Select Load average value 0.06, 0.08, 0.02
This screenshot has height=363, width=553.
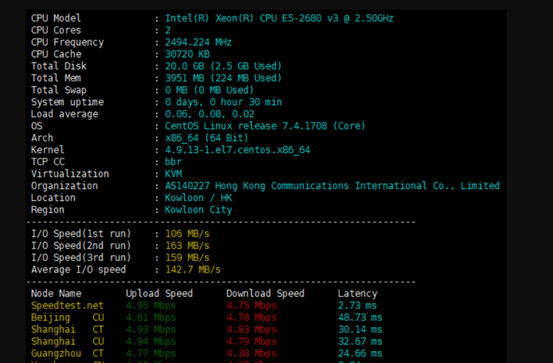coord(209,114)
